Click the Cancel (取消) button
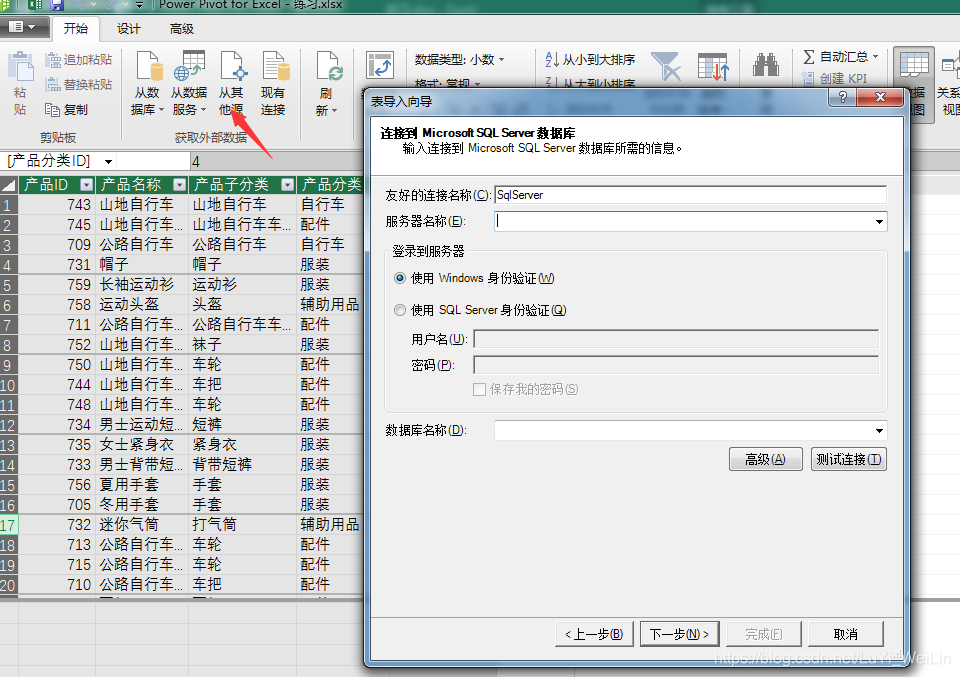The width and height of the screenshot is (960, 677). click(x=846, y=634)
